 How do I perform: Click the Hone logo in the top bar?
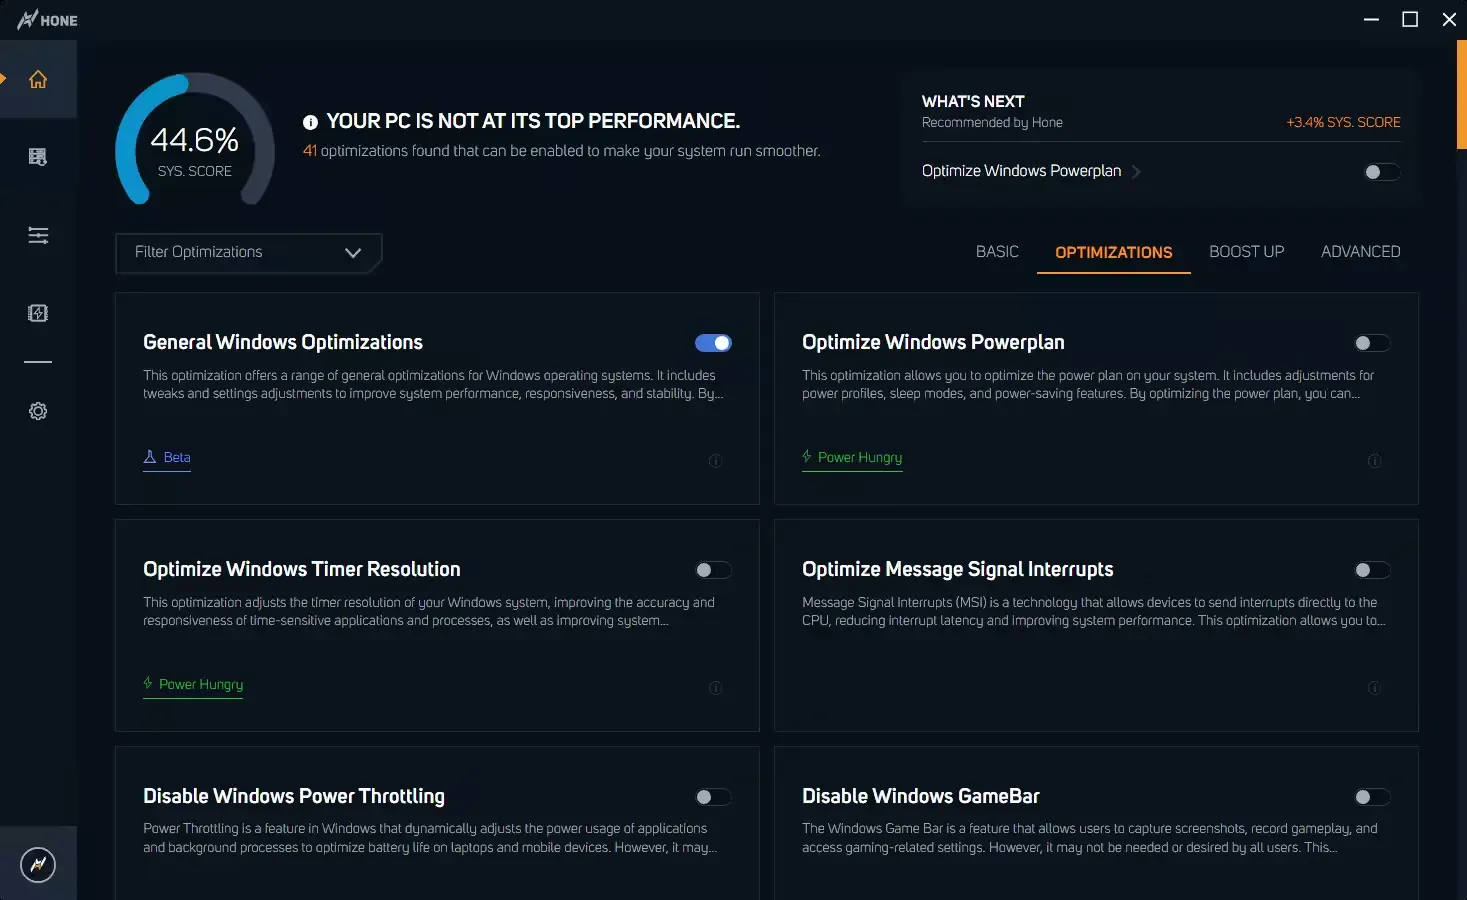pyautogui.click(x=45, y=19)
